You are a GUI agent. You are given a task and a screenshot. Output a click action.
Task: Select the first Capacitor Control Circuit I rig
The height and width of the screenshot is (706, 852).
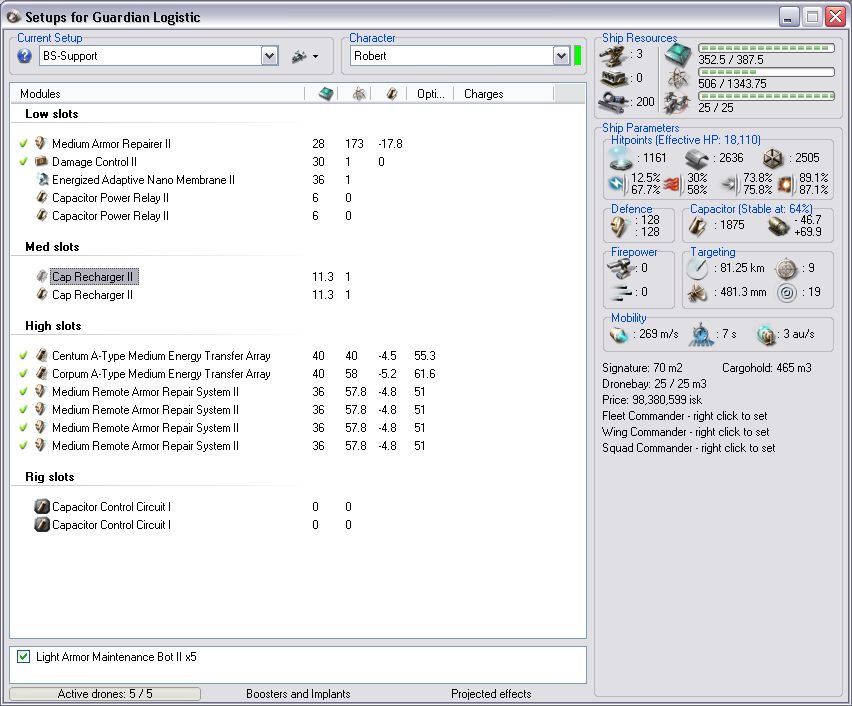[x=111, y=507]
